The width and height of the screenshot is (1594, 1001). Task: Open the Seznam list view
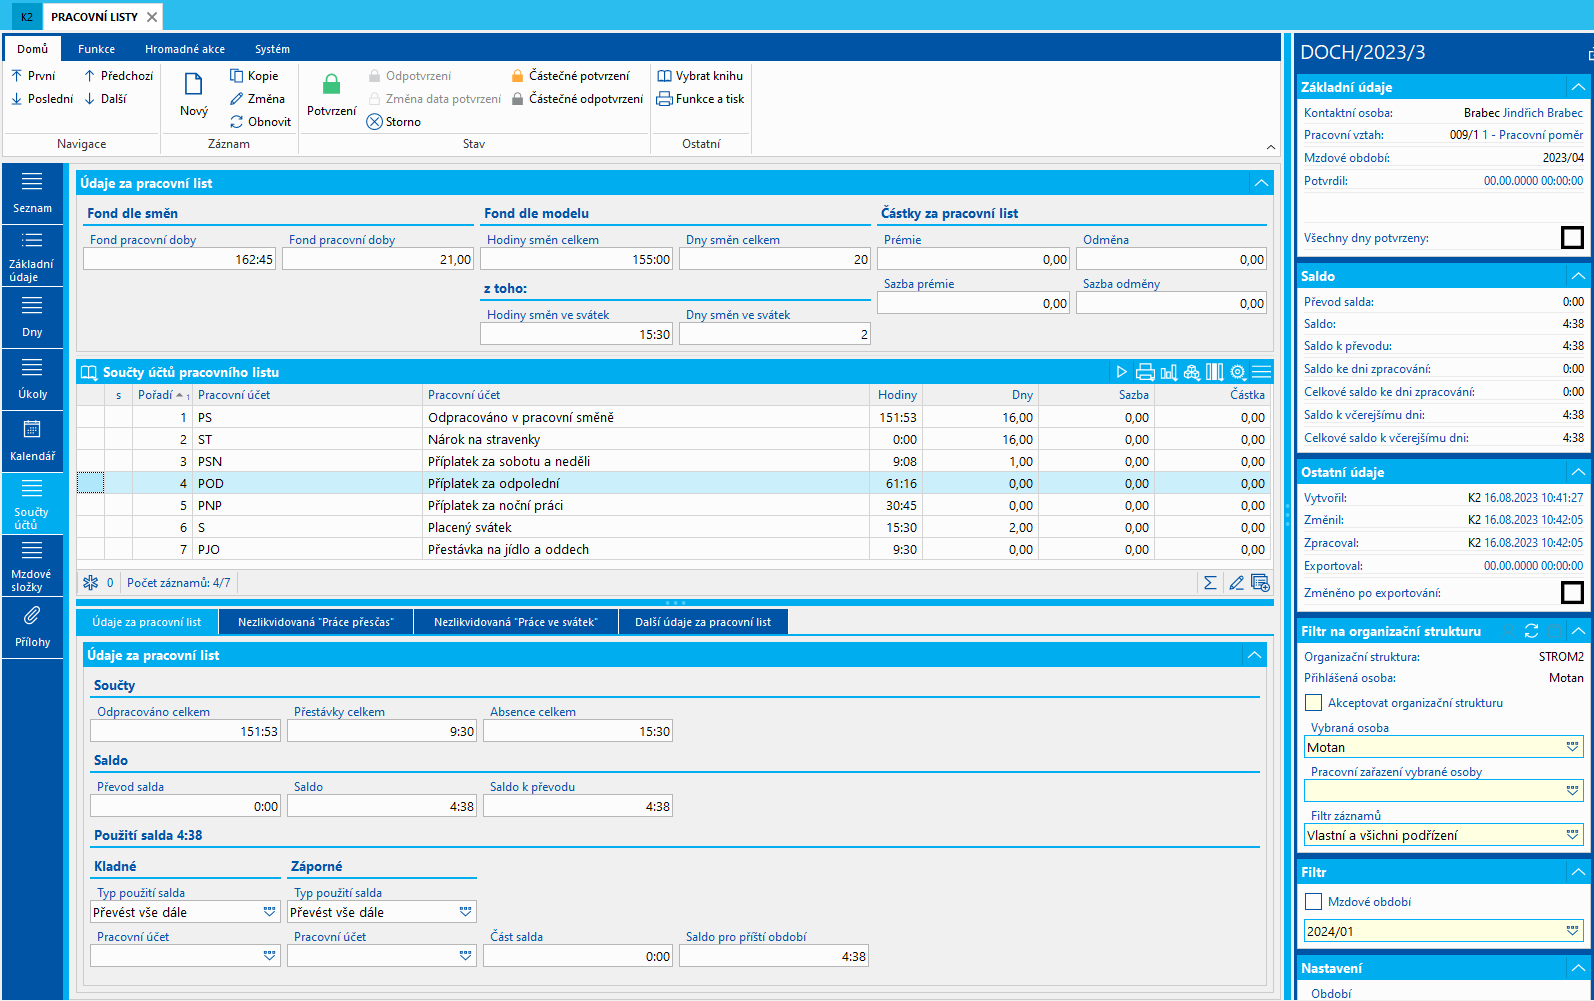point(32,192)
